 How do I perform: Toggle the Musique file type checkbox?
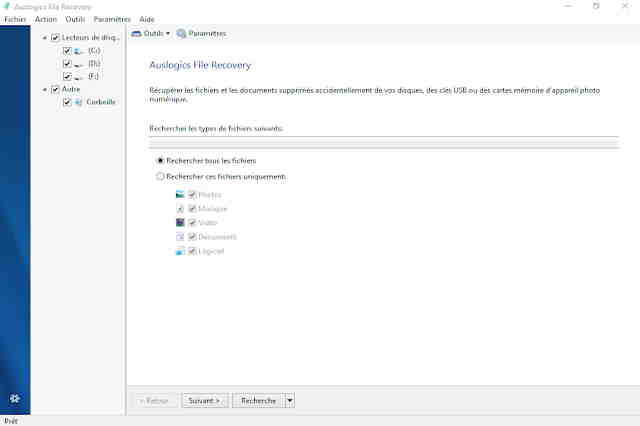pyautogui.click(x=192, y=209)
